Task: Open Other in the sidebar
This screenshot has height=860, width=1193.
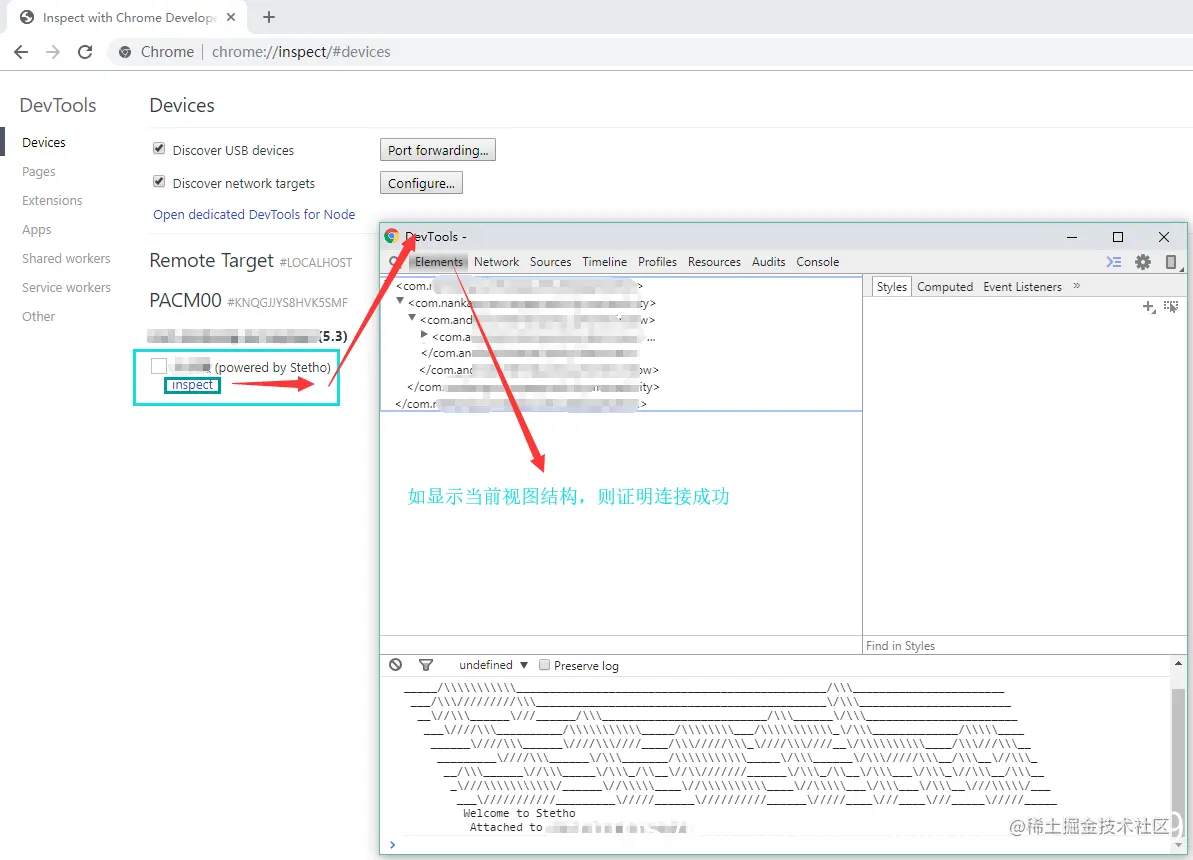Action: 38,316
